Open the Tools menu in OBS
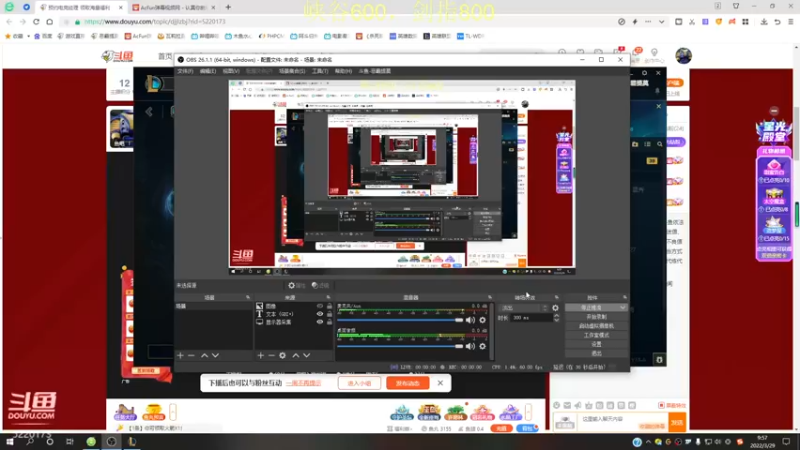The image size is (800, 450). [x=320, y=71]
